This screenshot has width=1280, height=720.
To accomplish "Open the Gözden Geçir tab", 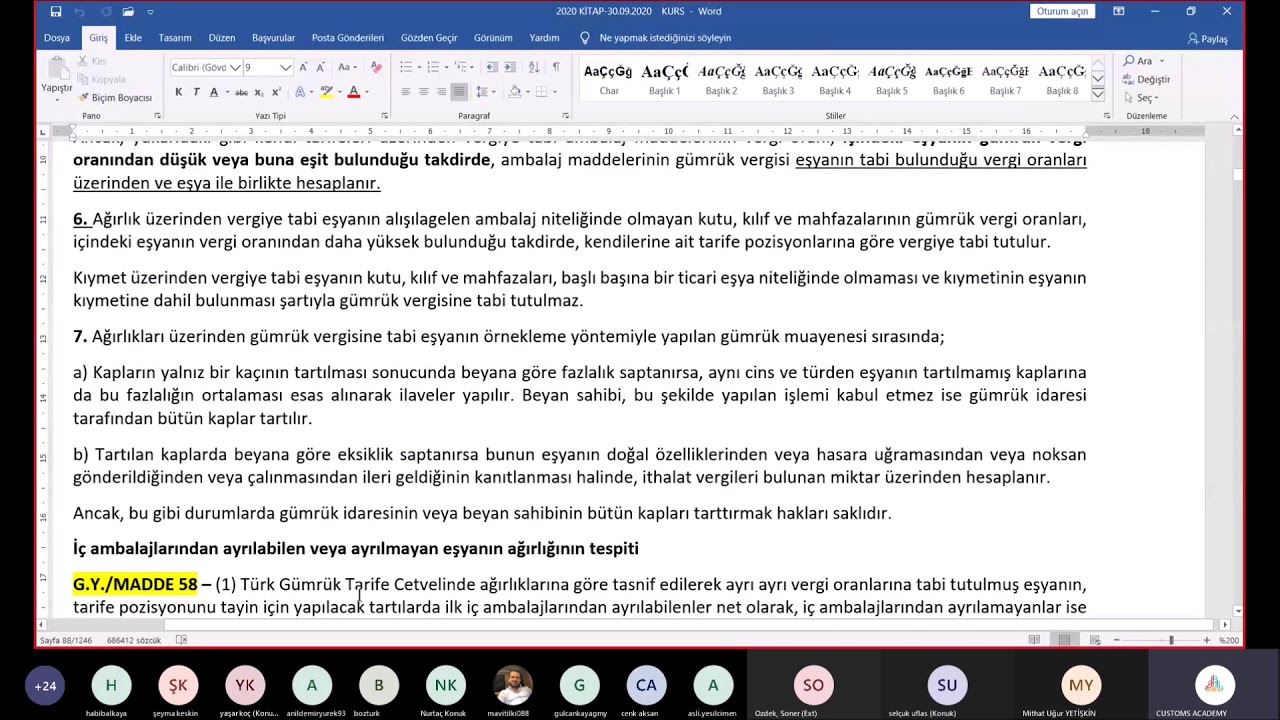I will (429, 38).
